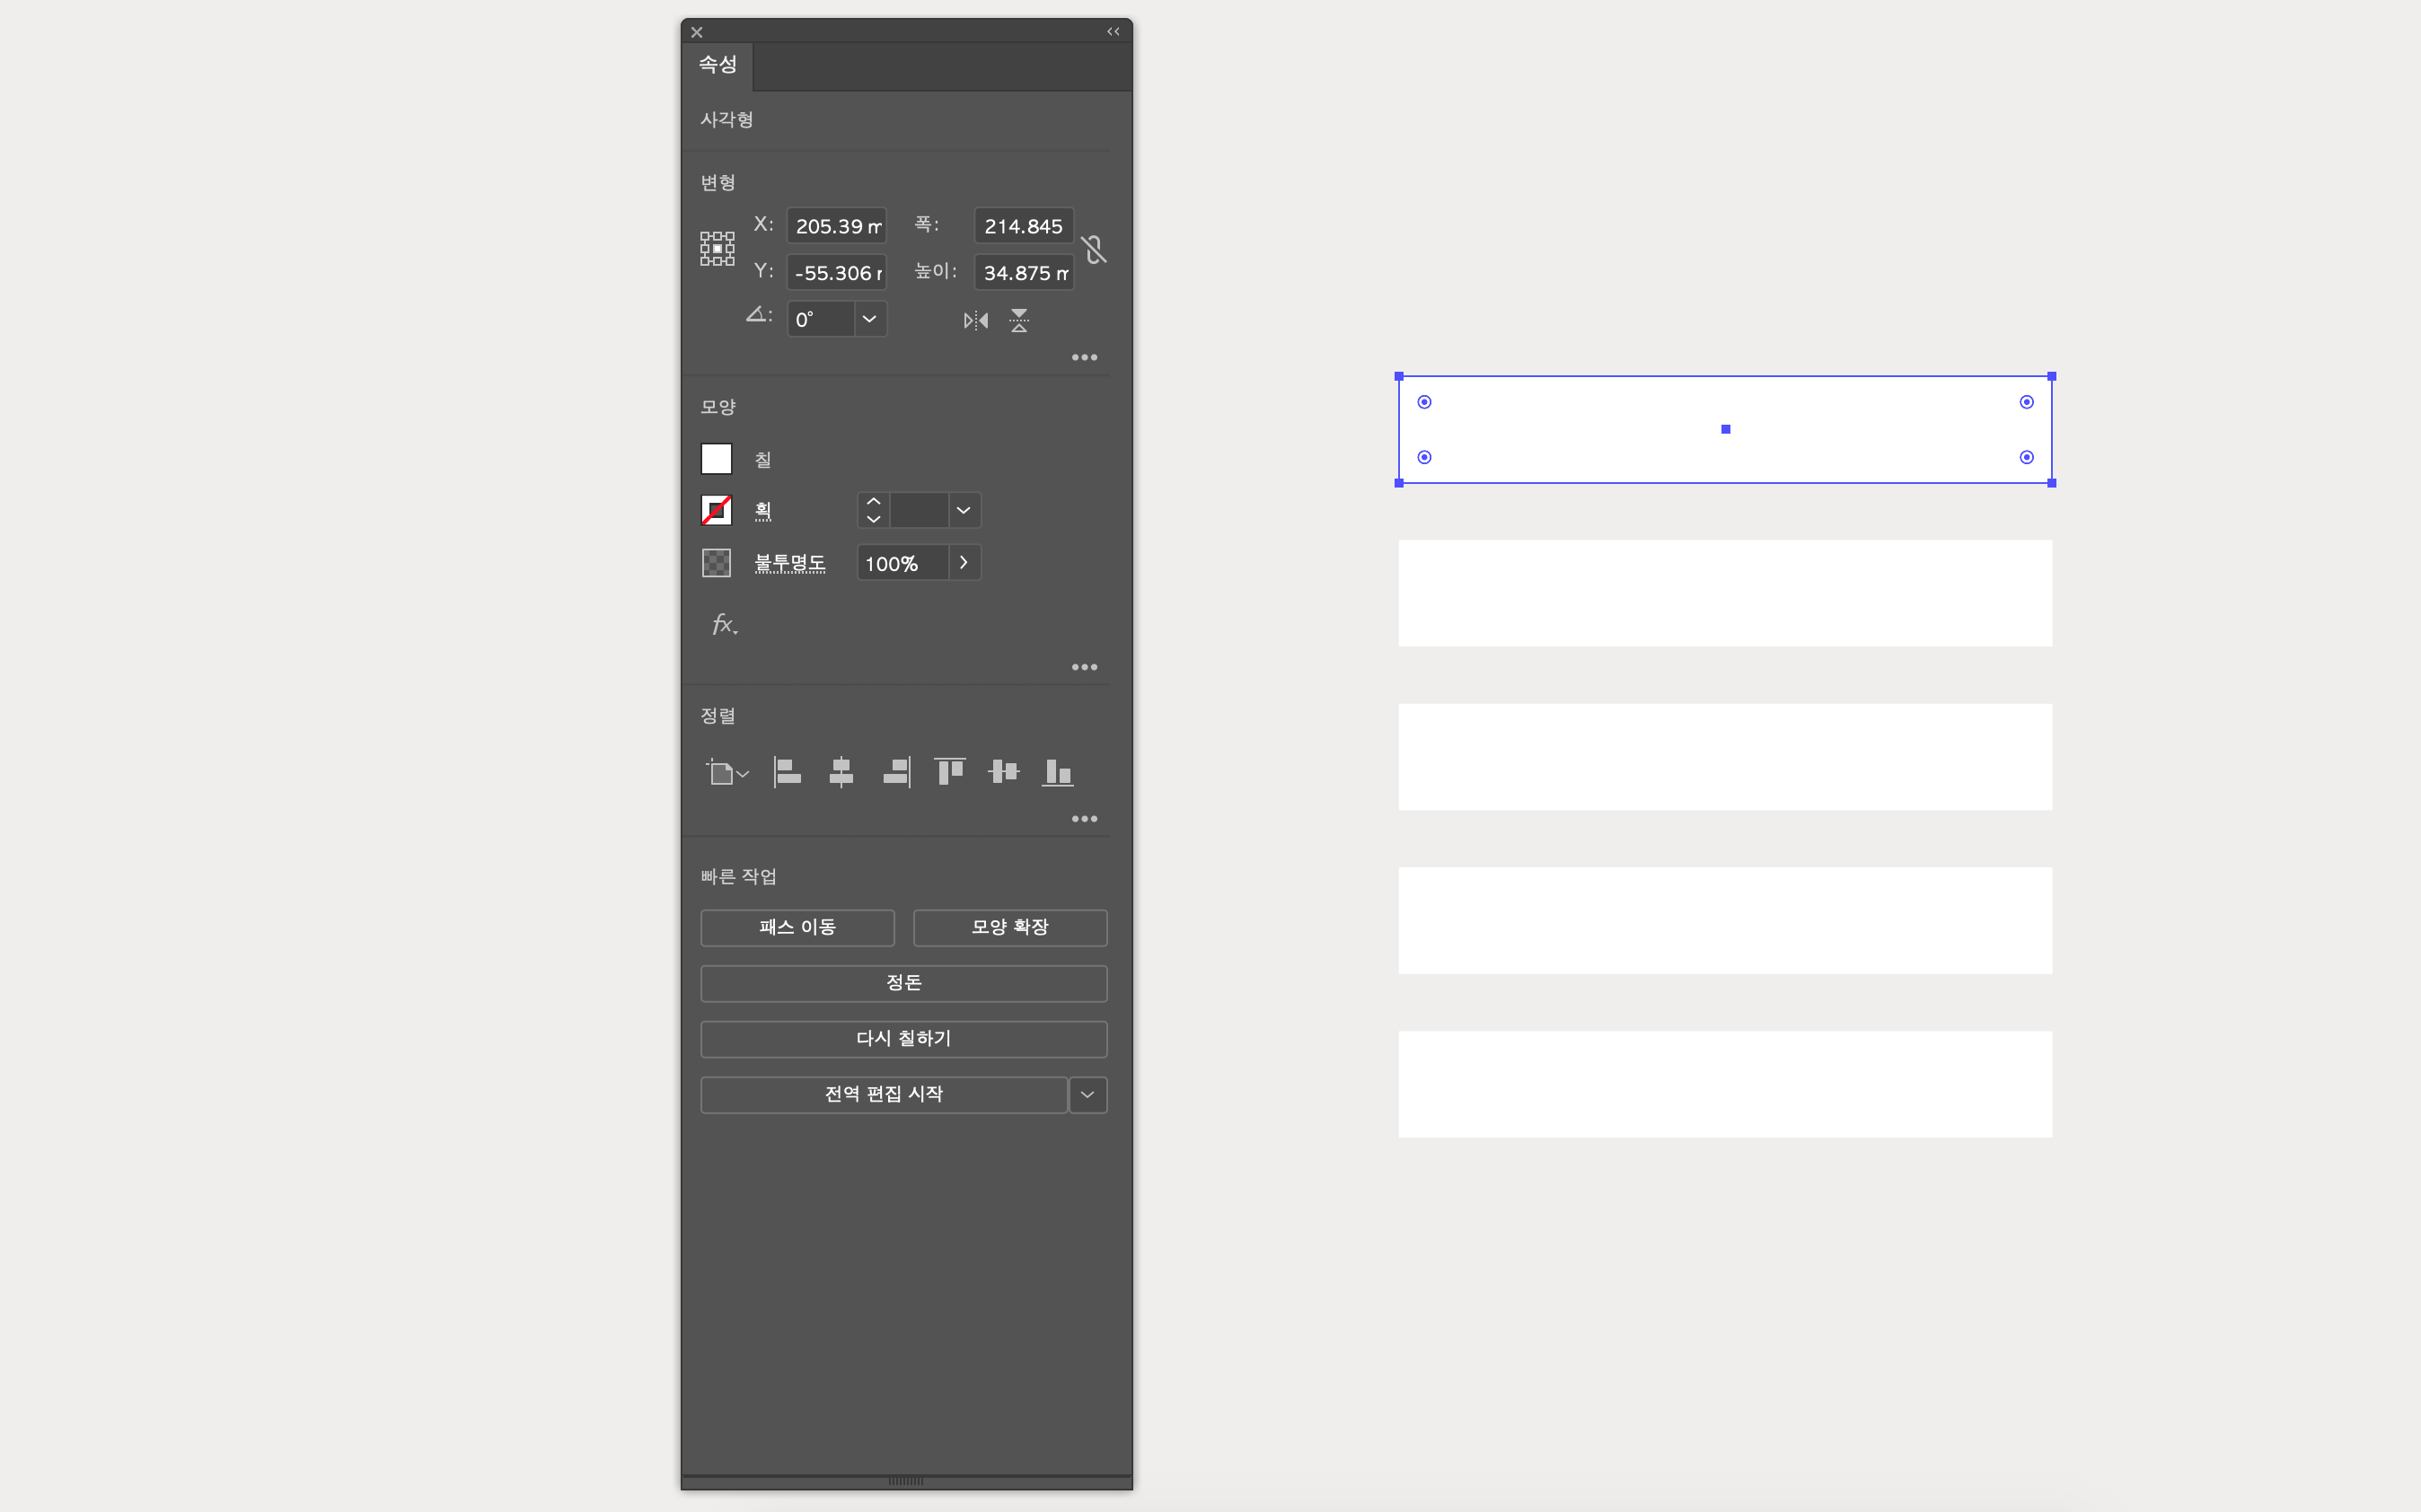Align objects to horizontal left
Viewport: 2421px width, 1512px height.
pos(787,772)
